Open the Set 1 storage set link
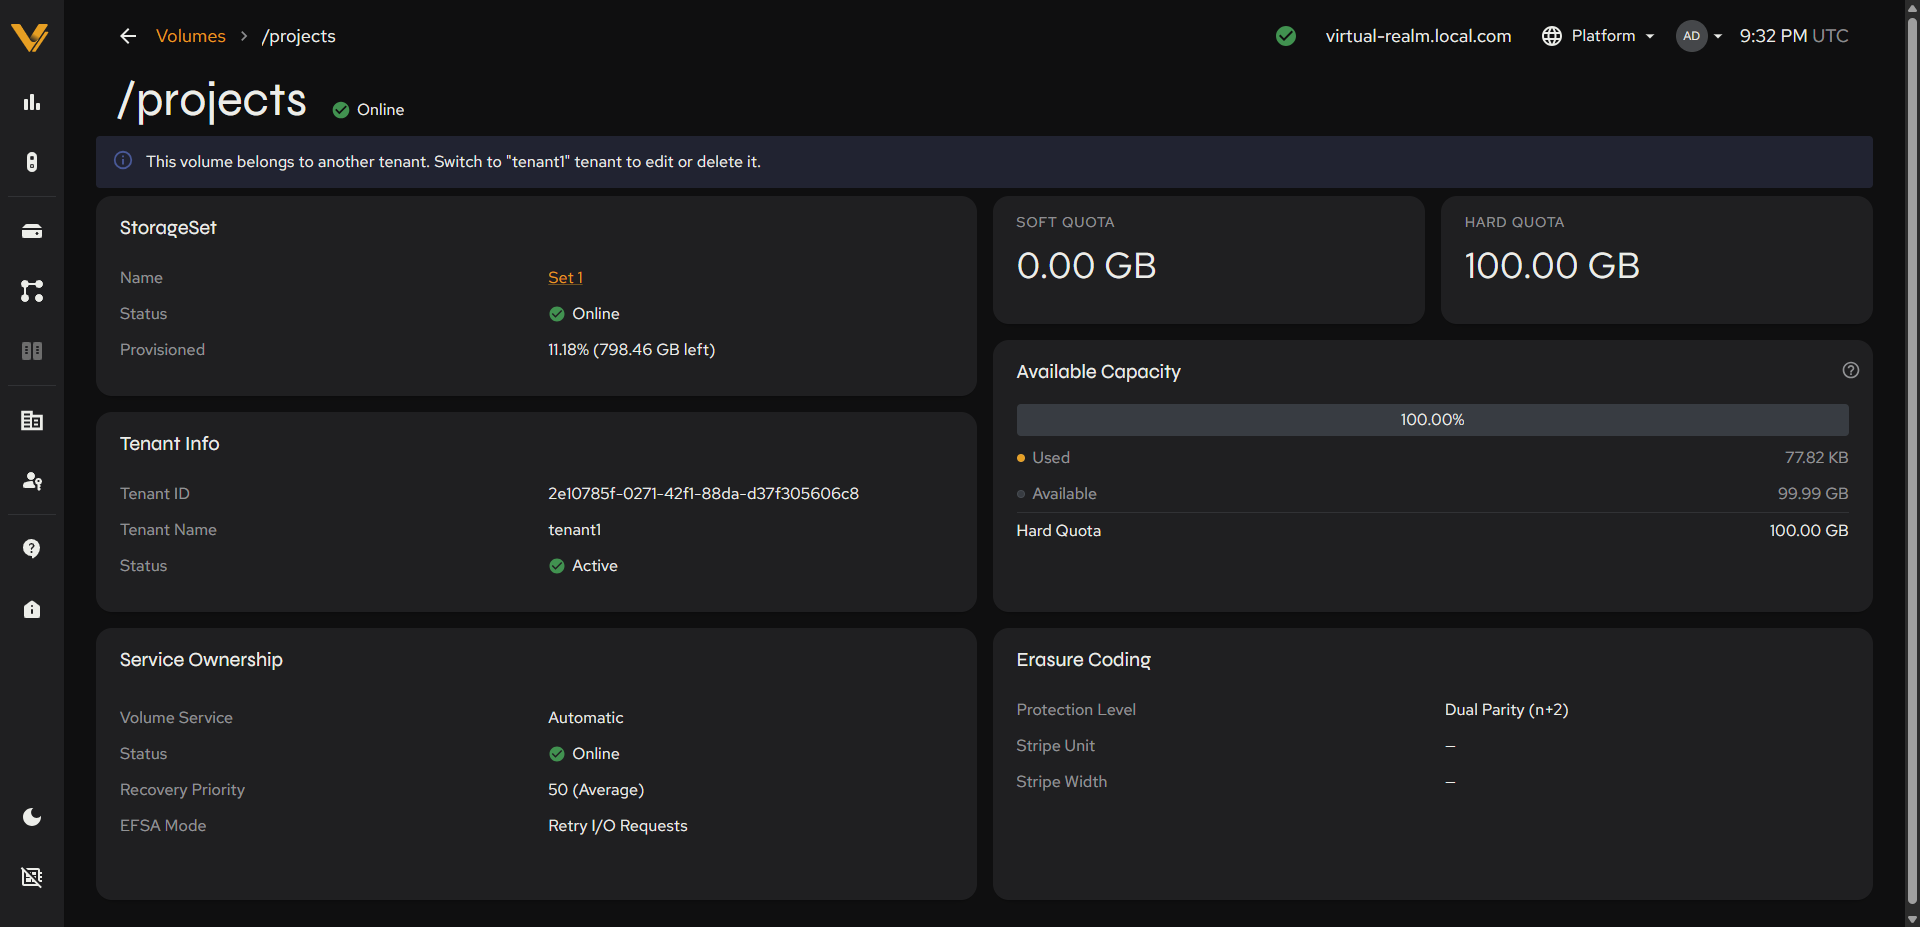The width and height of the screenshot is (1920, 927). tap(565, 278)
